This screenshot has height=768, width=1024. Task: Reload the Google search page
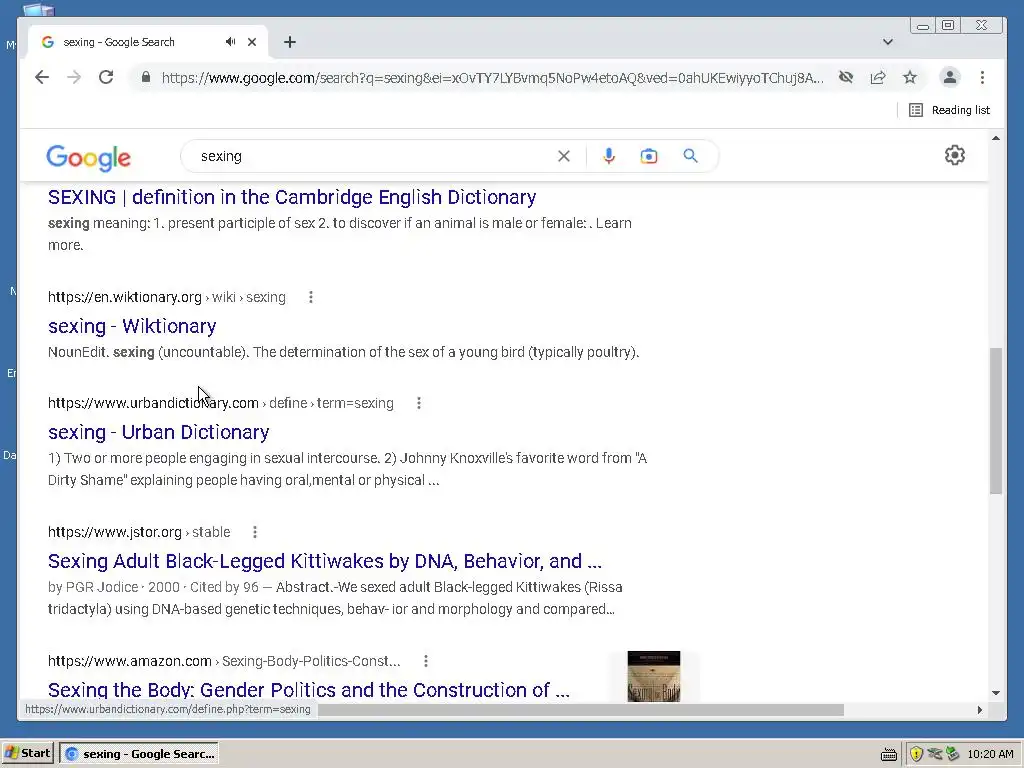pyautogui.click(x=106, y=78)
